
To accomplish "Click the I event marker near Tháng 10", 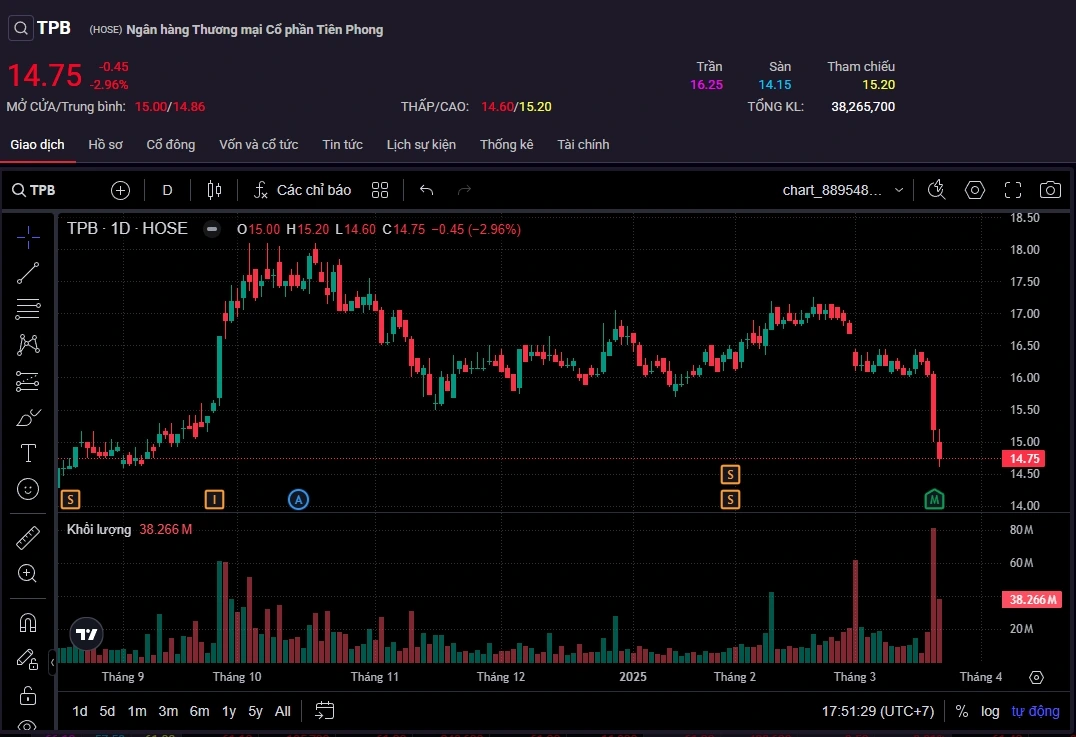I will [215, 500].
